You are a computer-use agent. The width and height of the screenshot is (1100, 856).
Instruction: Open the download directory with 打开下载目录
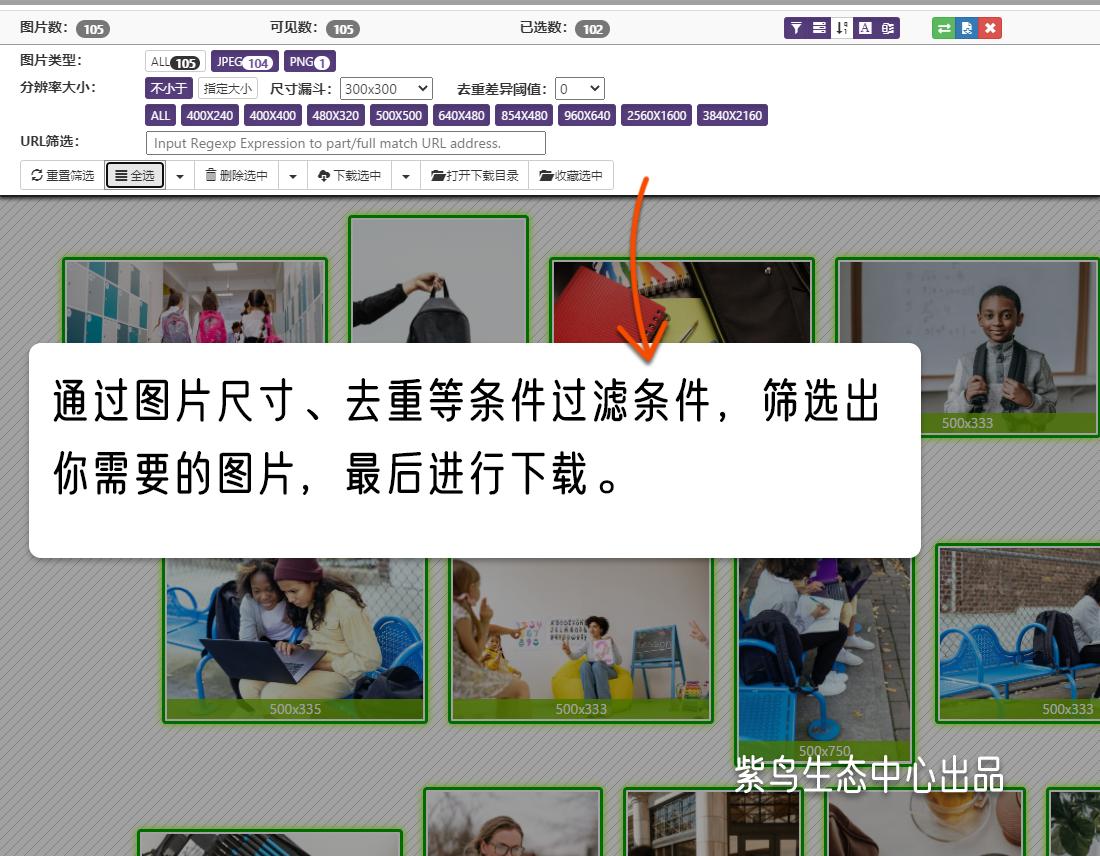point(474,175)
